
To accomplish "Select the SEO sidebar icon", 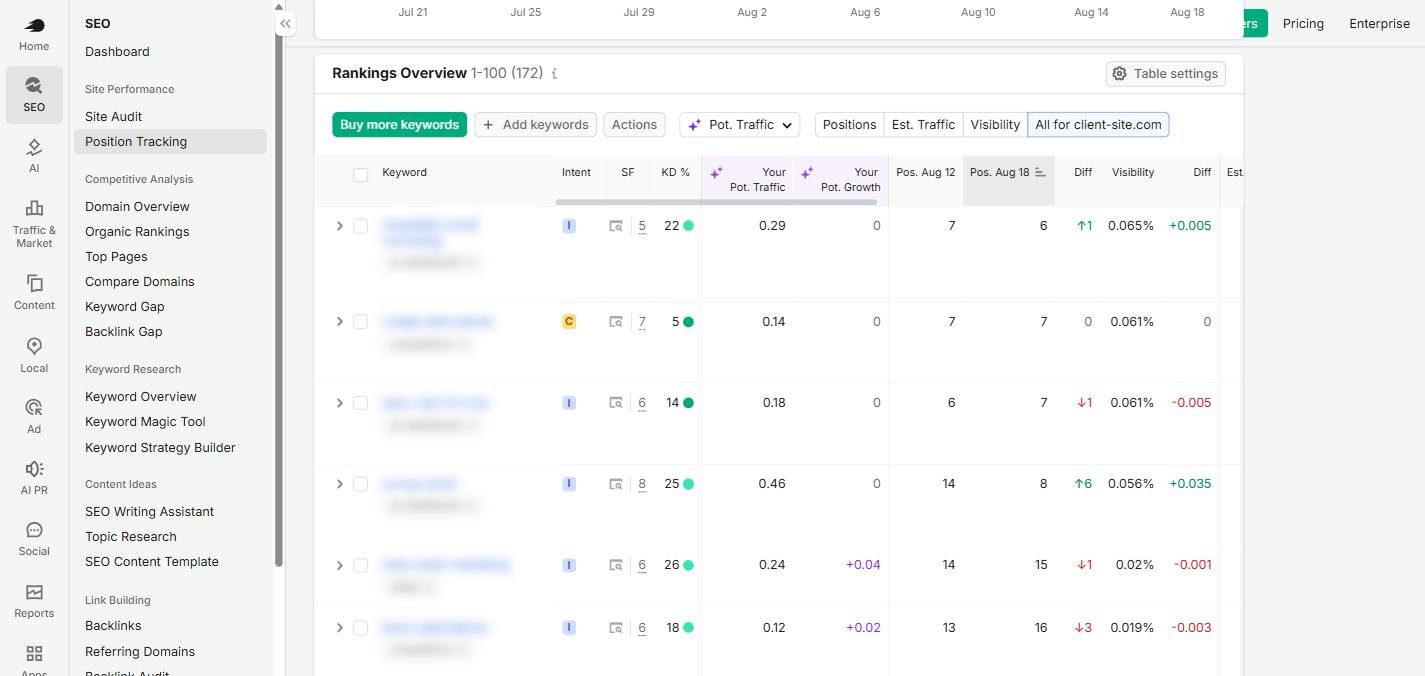I will click(x=34, y=95).
